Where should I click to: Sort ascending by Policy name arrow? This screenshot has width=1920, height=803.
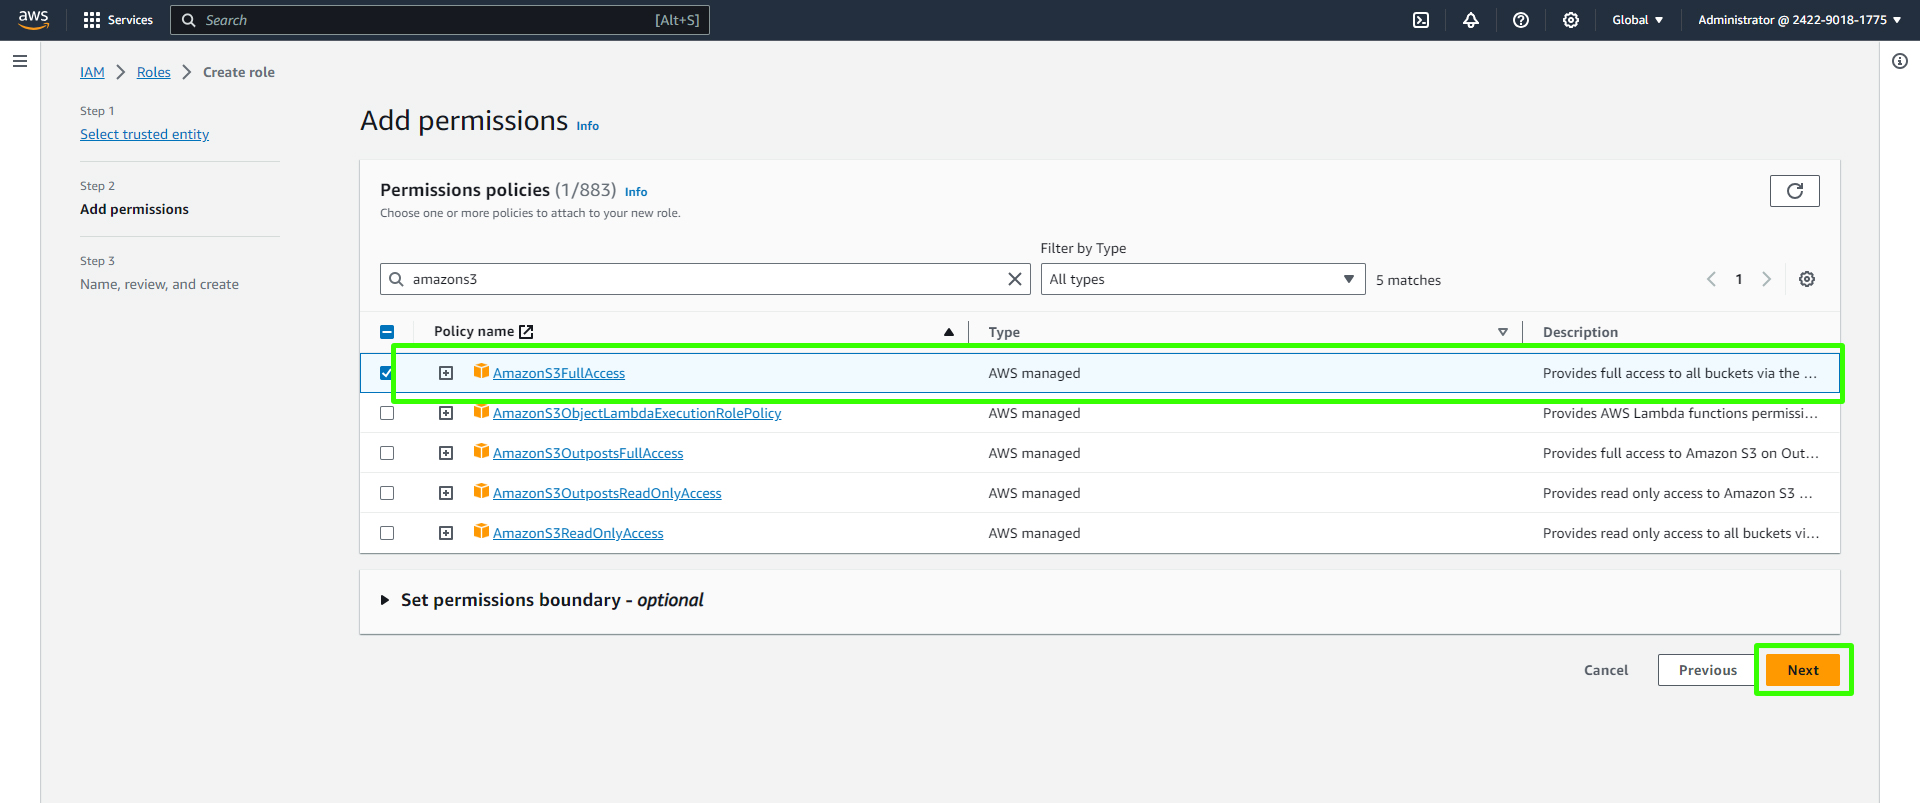tap(949, 332)
